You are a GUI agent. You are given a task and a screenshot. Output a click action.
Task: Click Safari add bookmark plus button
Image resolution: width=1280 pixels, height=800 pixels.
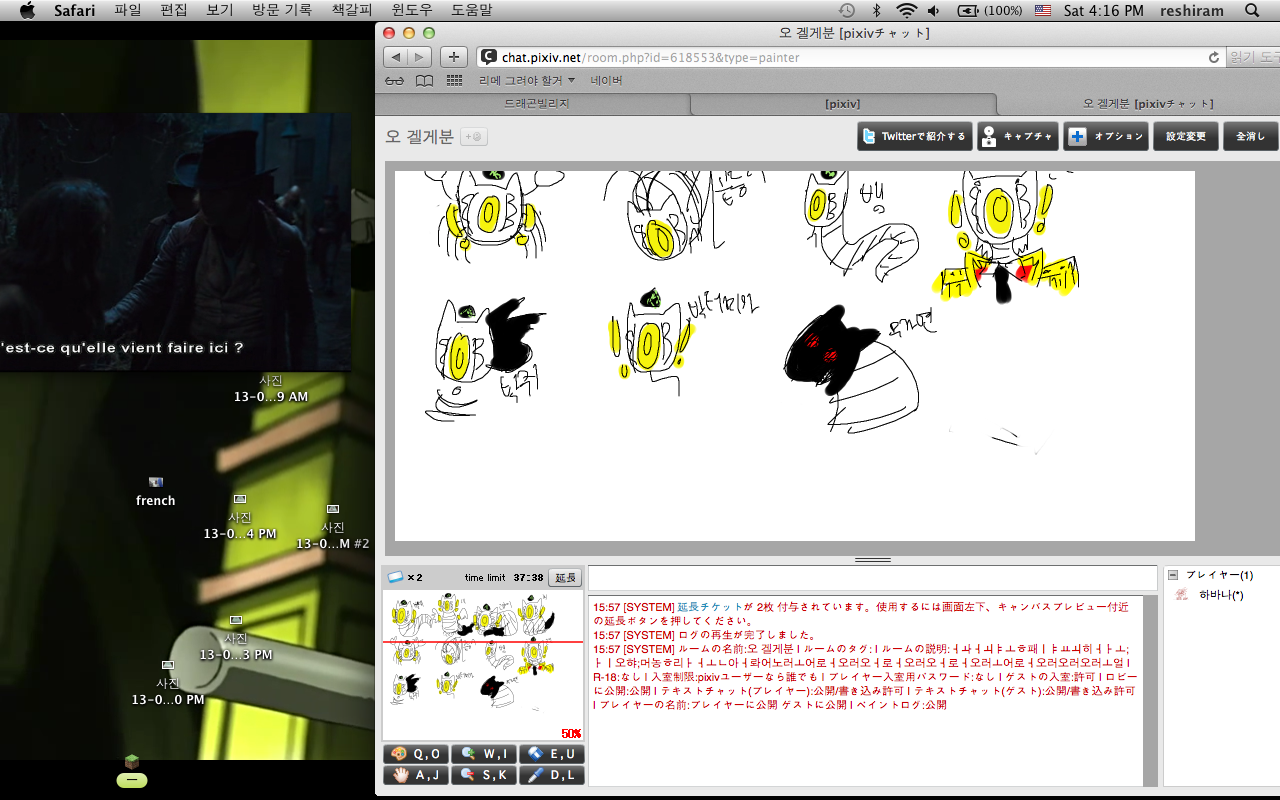click(x=453, y=57)
